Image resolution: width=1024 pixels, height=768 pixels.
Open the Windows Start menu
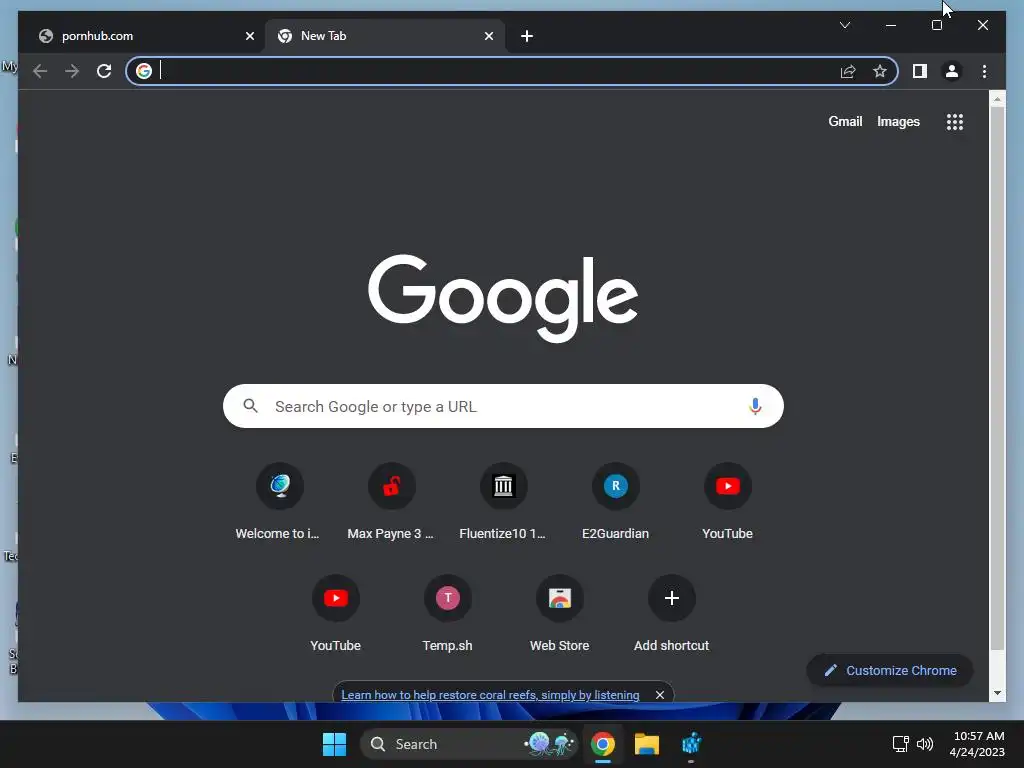click(x=334, y=744)
